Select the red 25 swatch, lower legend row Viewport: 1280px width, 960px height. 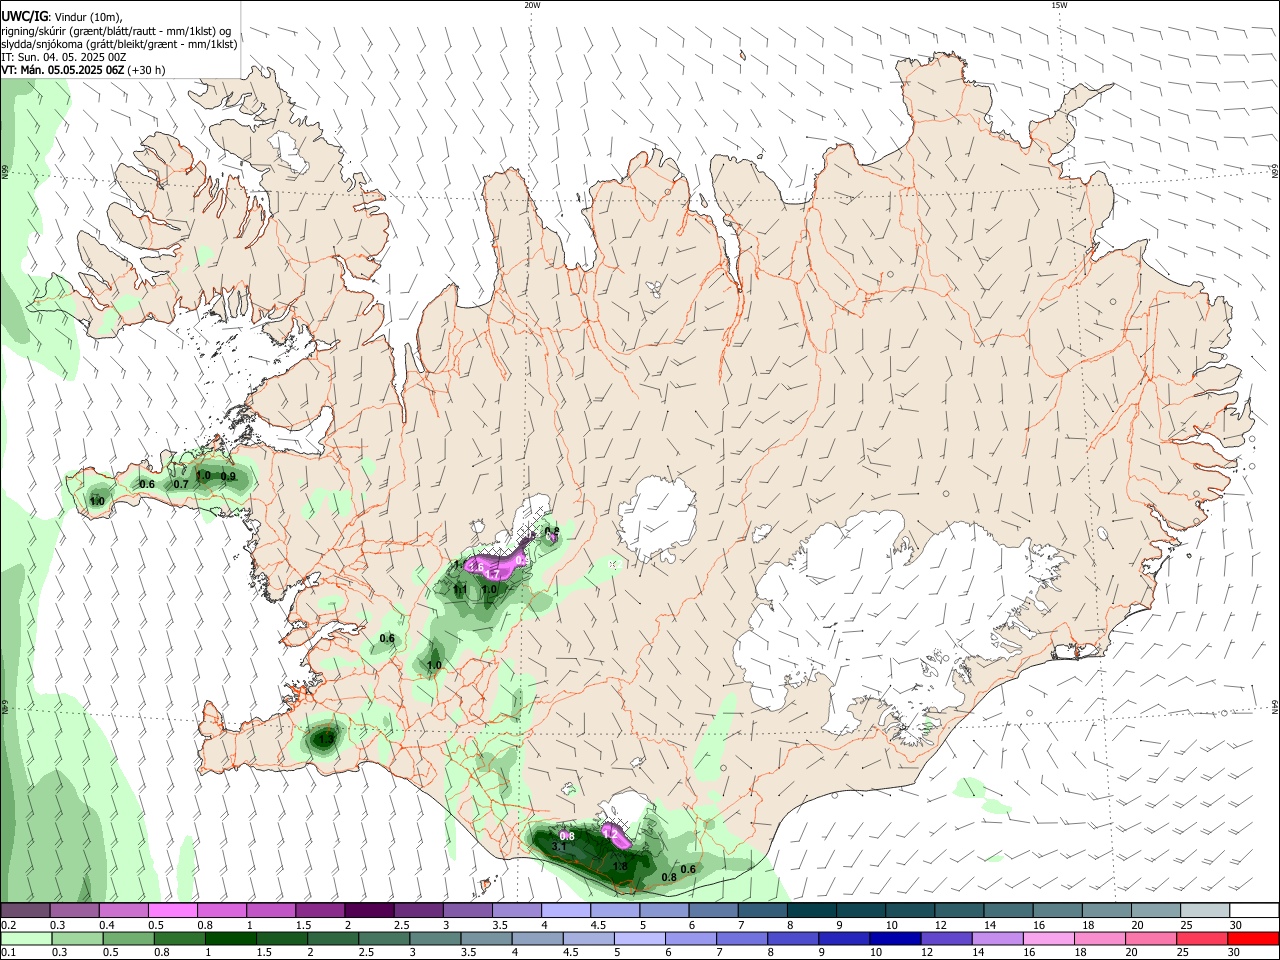click(x=1202, y=938)
